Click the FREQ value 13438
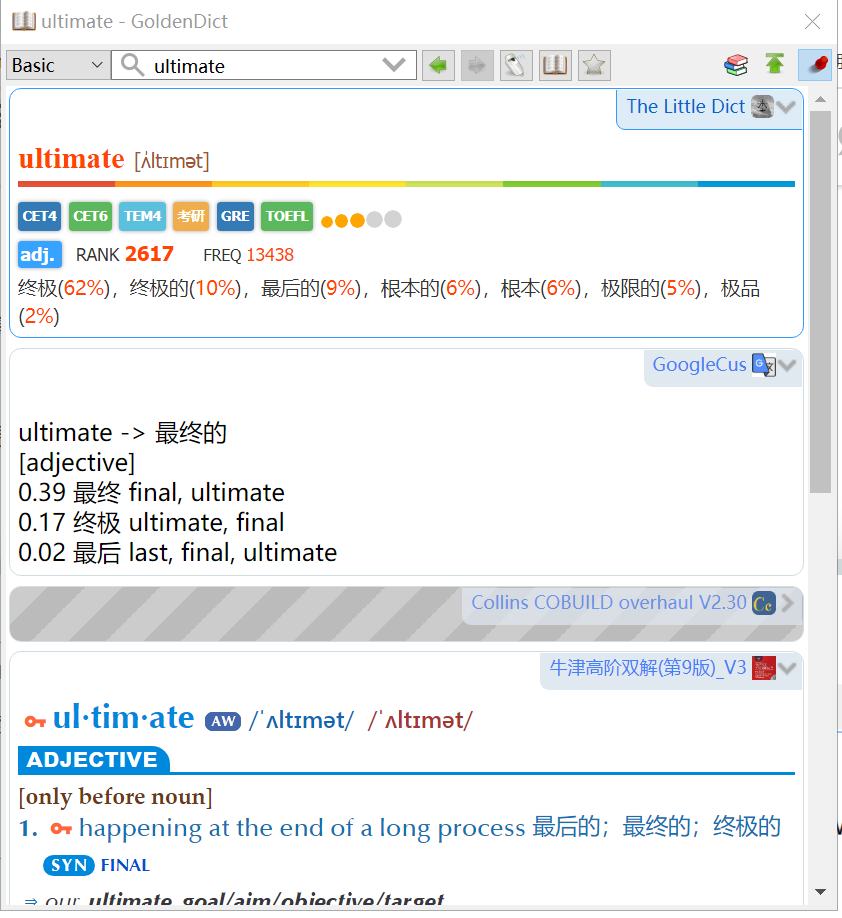 270,255
